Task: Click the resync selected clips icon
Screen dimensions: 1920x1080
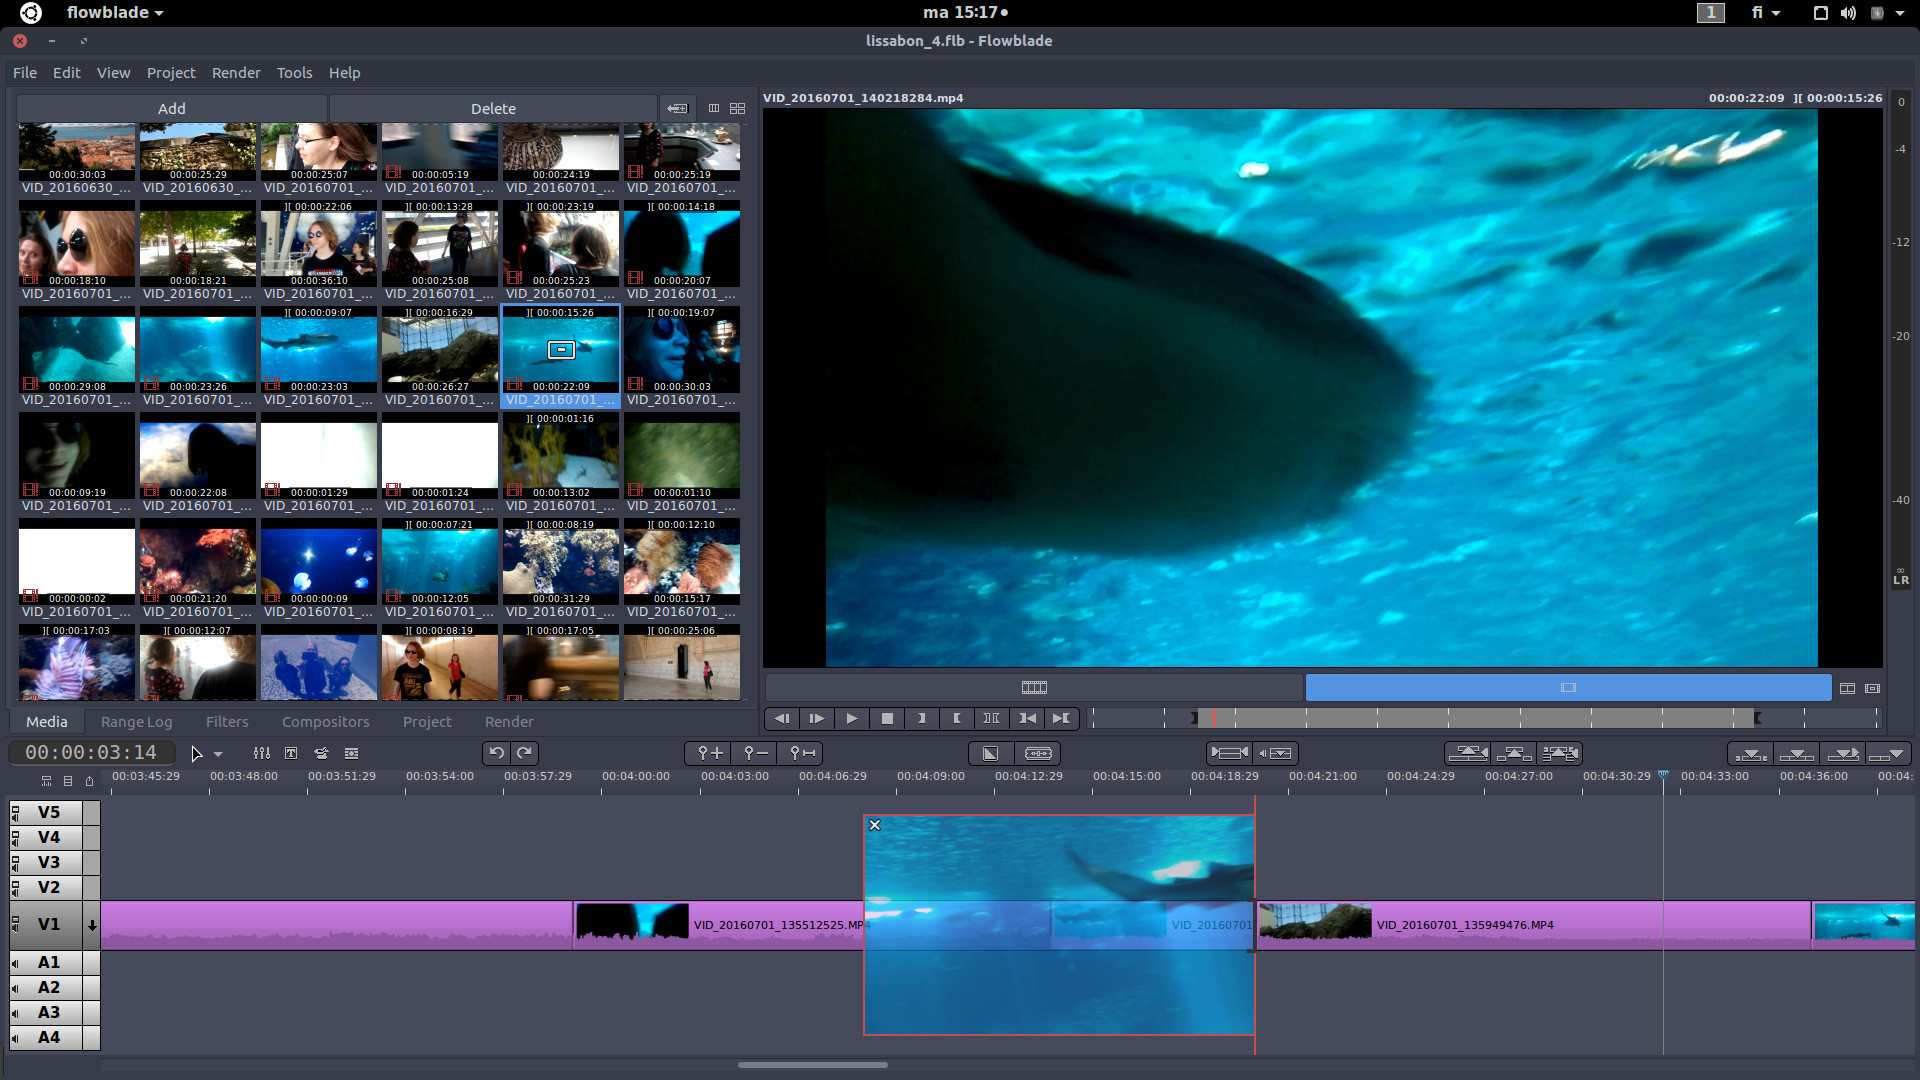Action: click(1229, 753)
